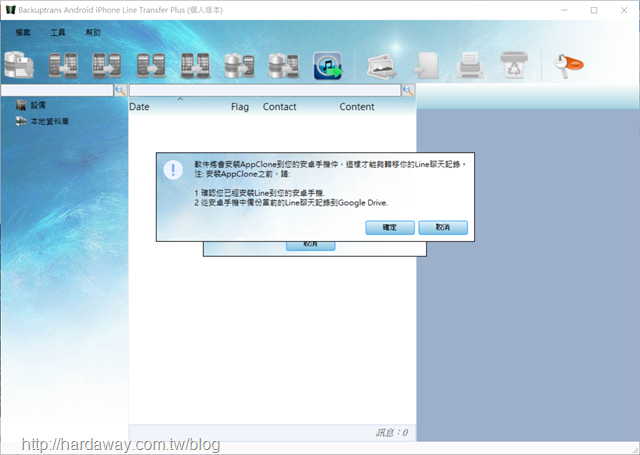Screen dimensions: 640x455
Task: Click the recycle bin delete icon
Action: [514, 64]
